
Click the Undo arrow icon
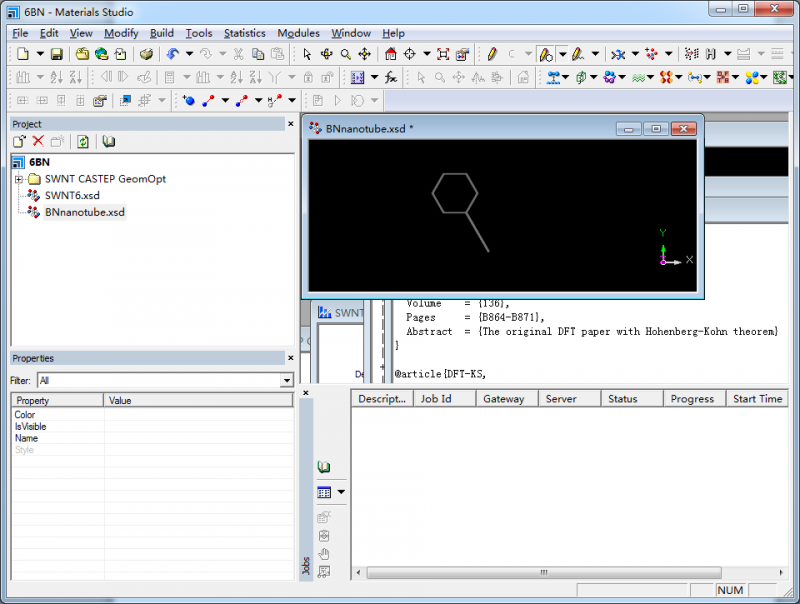coord(172,54)
